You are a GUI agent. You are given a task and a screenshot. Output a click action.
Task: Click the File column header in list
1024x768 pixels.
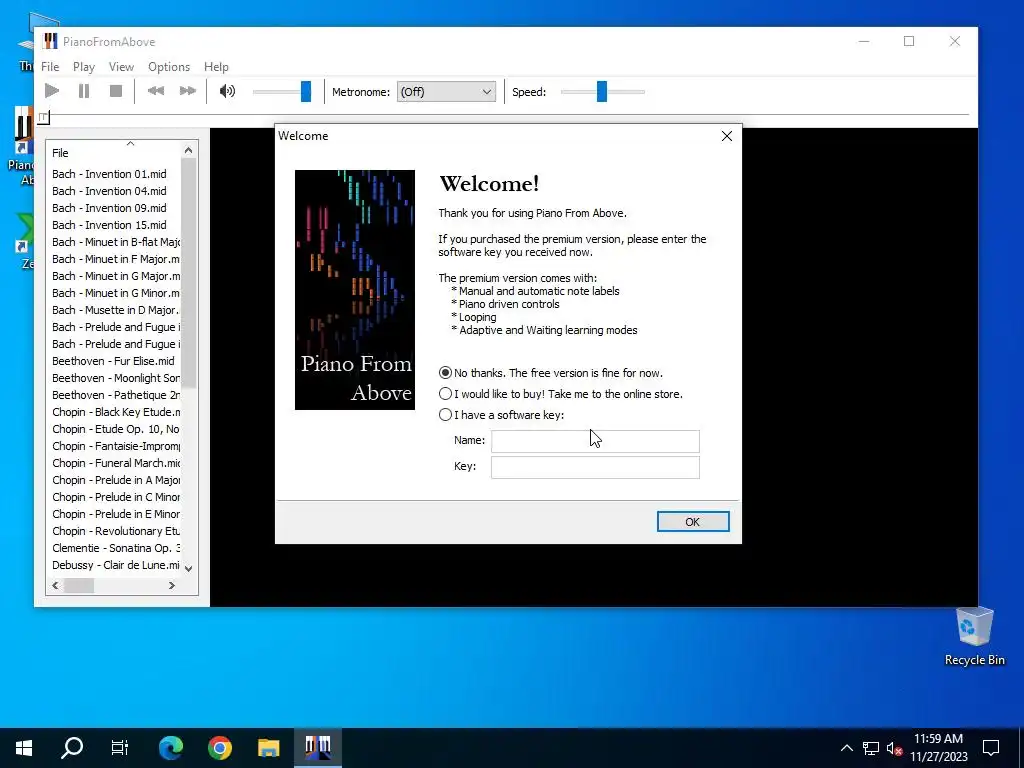pyautogui.click(x=113, y=153)
